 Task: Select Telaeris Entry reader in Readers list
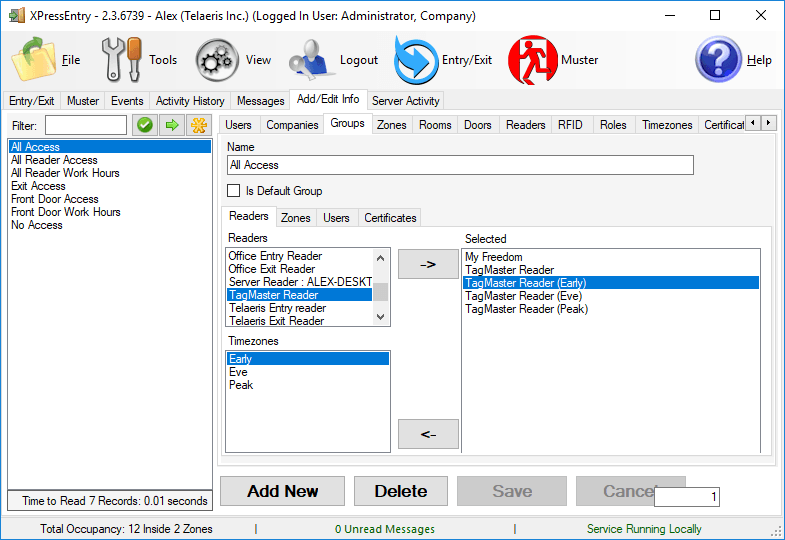pos(300,308)
